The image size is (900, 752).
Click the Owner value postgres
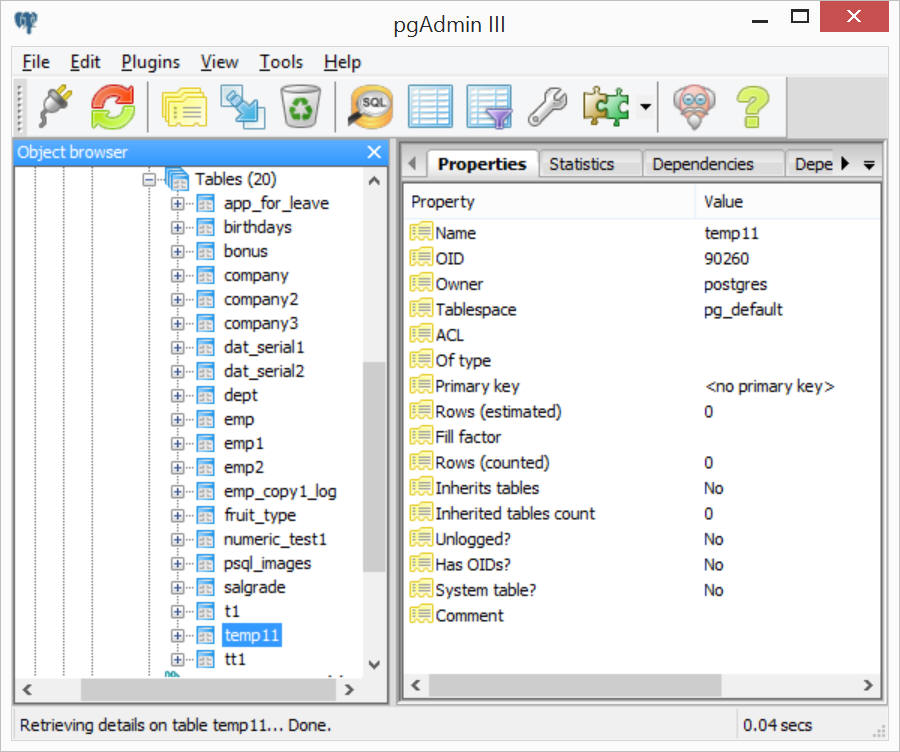[x=735, y=285]
